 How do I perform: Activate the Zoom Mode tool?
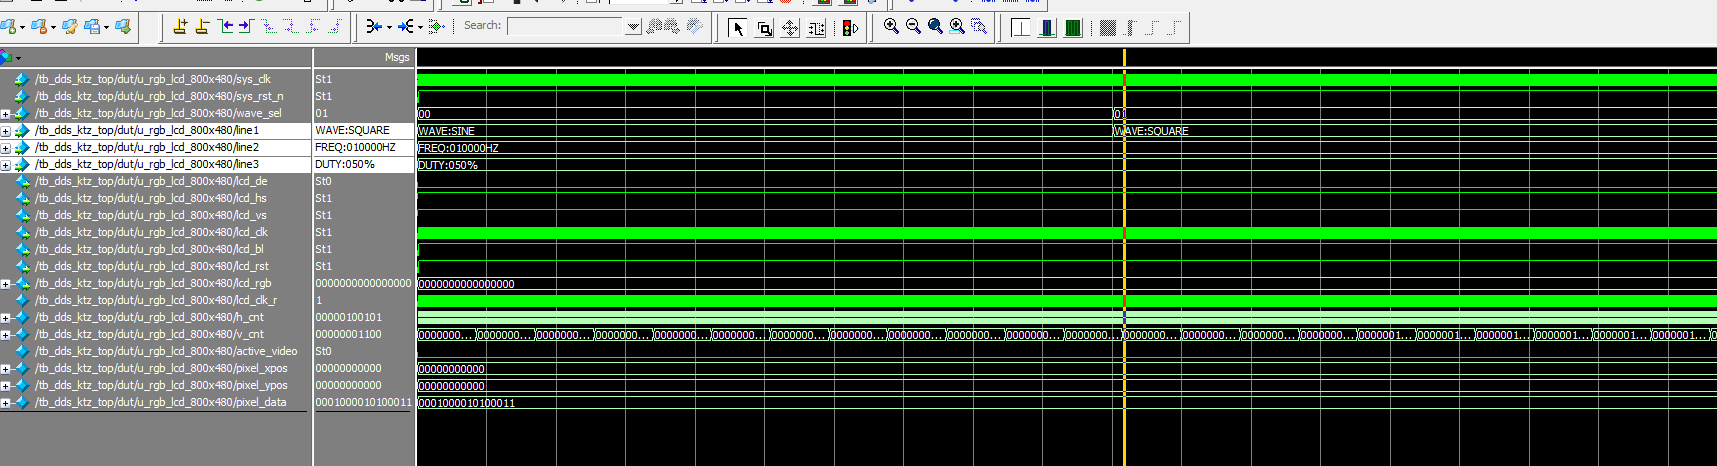tap(764, 28)
